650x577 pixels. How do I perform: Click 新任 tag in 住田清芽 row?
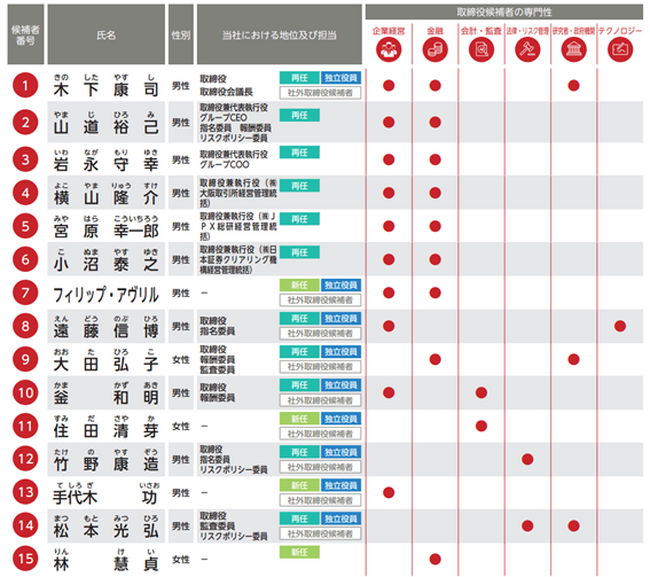coord(299,419)
